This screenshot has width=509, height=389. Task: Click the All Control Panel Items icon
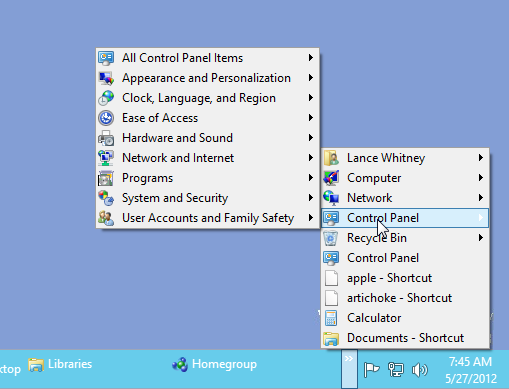click(x=106, y=58)
